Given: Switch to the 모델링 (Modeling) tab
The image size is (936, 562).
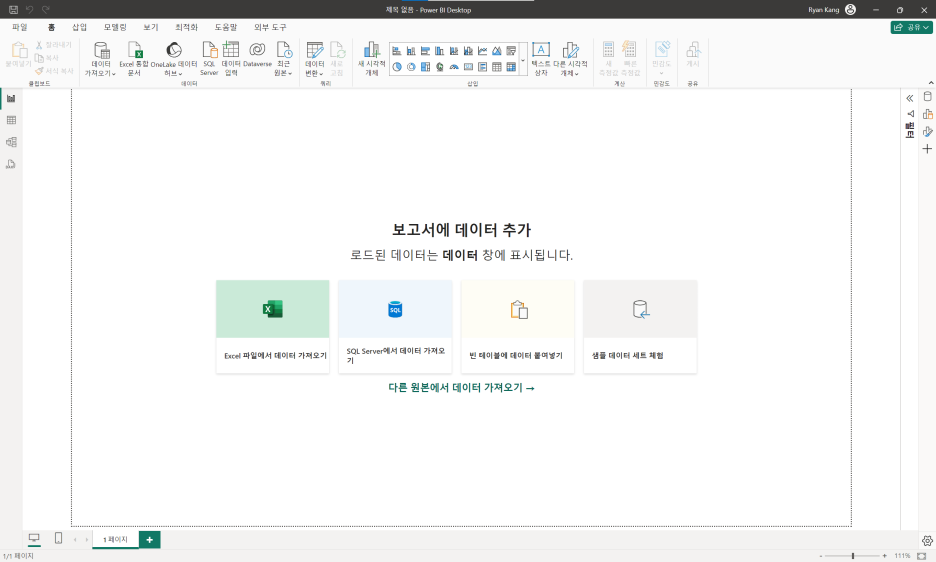Looking at the screenshot, I should (x=115, y=27).
